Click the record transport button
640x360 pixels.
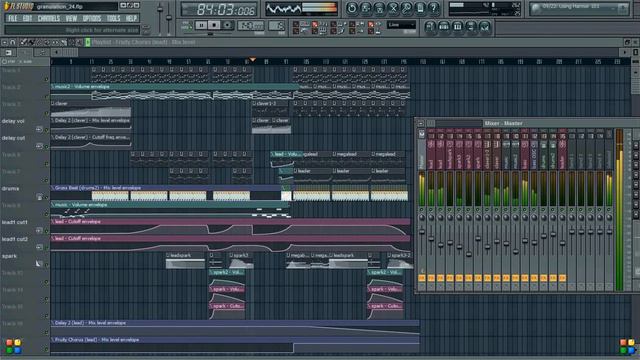click(x=227, y=25)
